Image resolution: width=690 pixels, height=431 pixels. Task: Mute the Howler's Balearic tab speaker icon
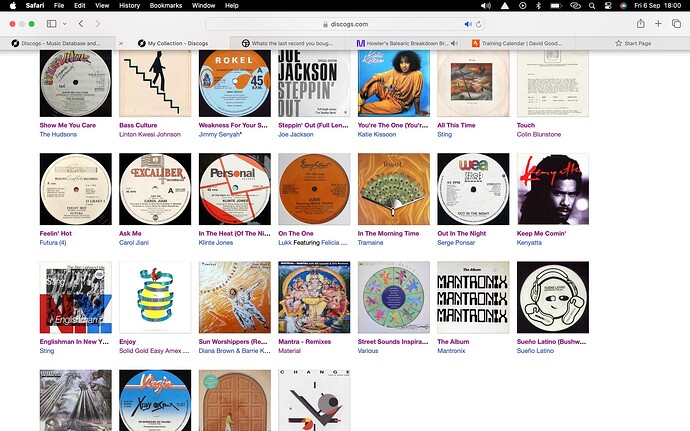(x=454, y=43)
